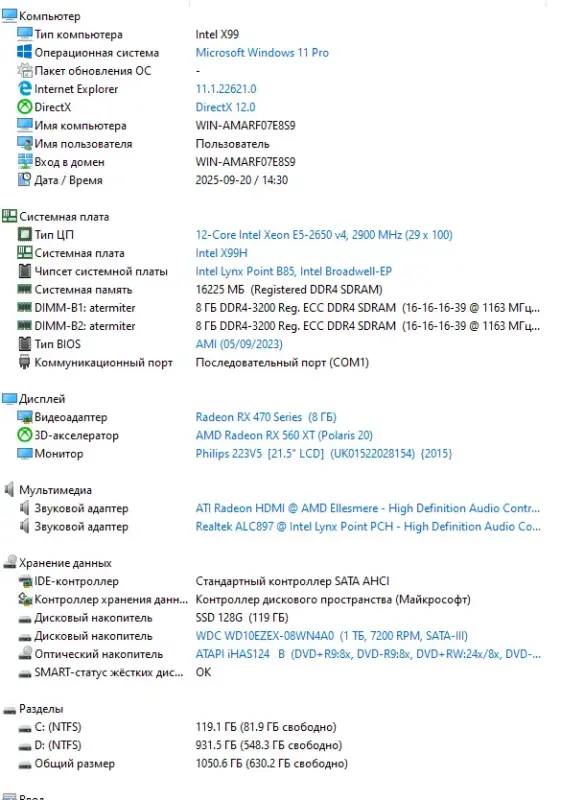Screen dimensions: 584x800
Task: Click the speaker icon beside Мультимедиа
Action: (x=9, y=490)
